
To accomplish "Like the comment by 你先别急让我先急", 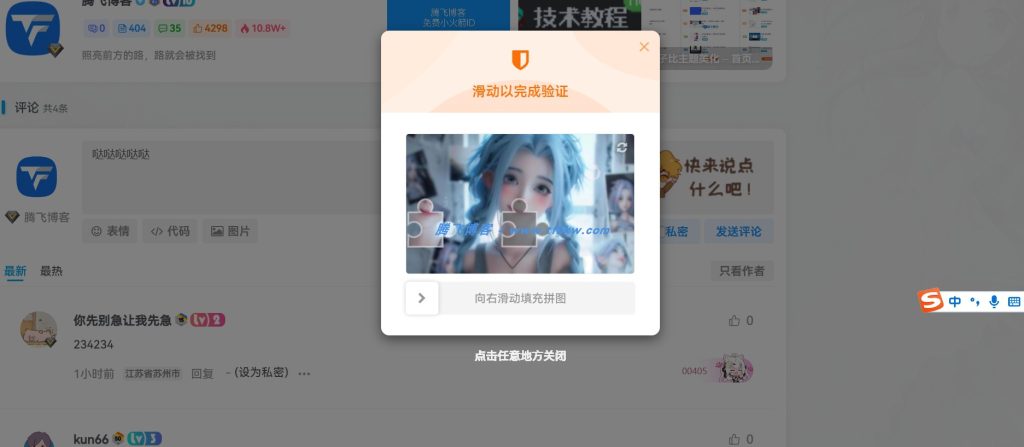I will (x=735, y=321).
